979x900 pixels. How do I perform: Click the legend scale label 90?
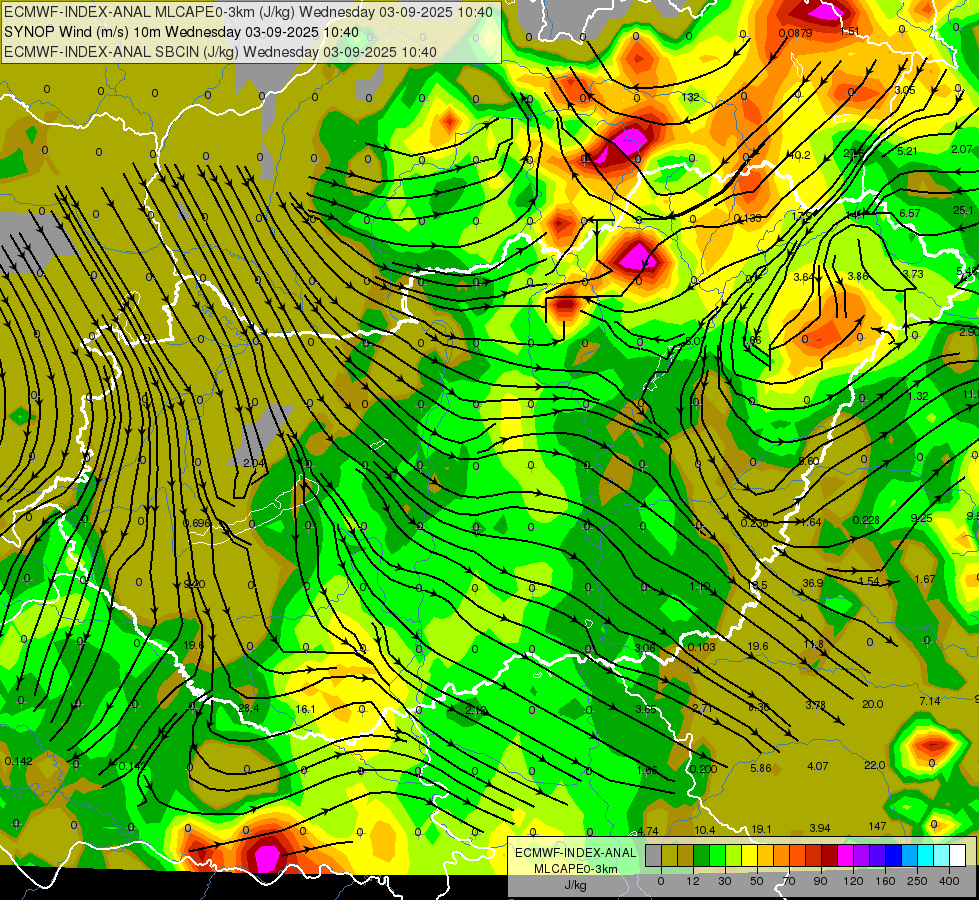coord(821,881)
